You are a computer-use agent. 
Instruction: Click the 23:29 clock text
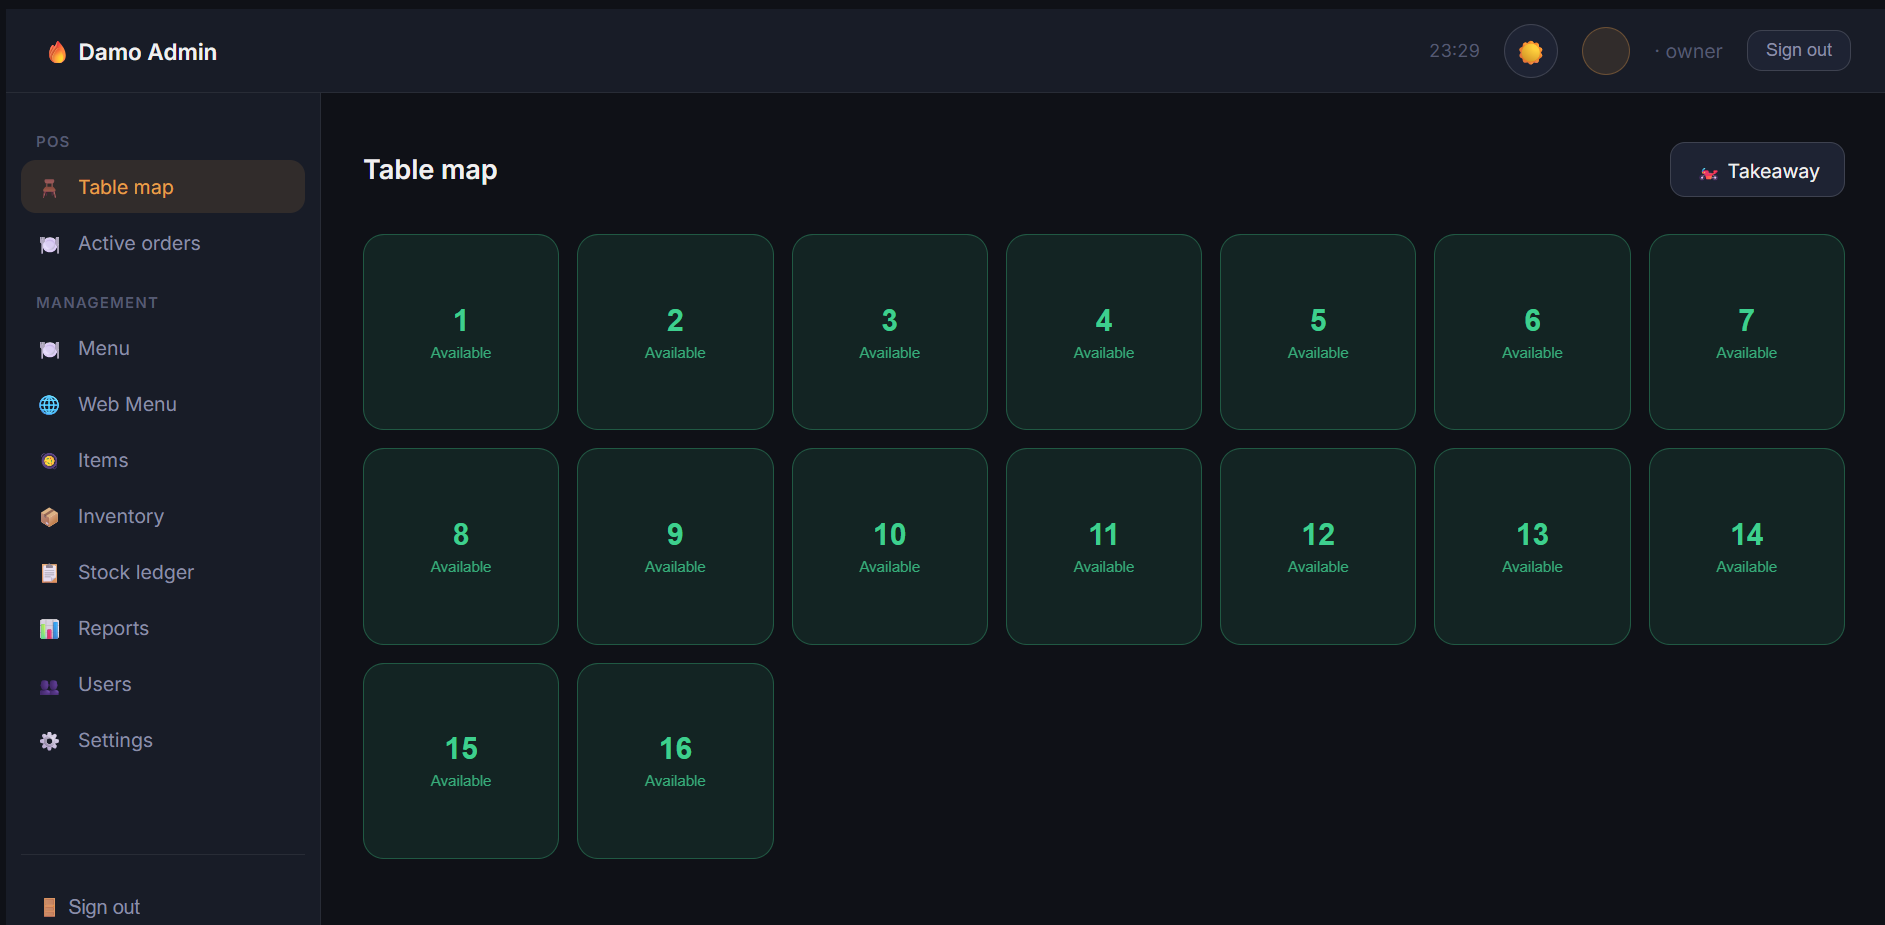[x=1454, y=51]
